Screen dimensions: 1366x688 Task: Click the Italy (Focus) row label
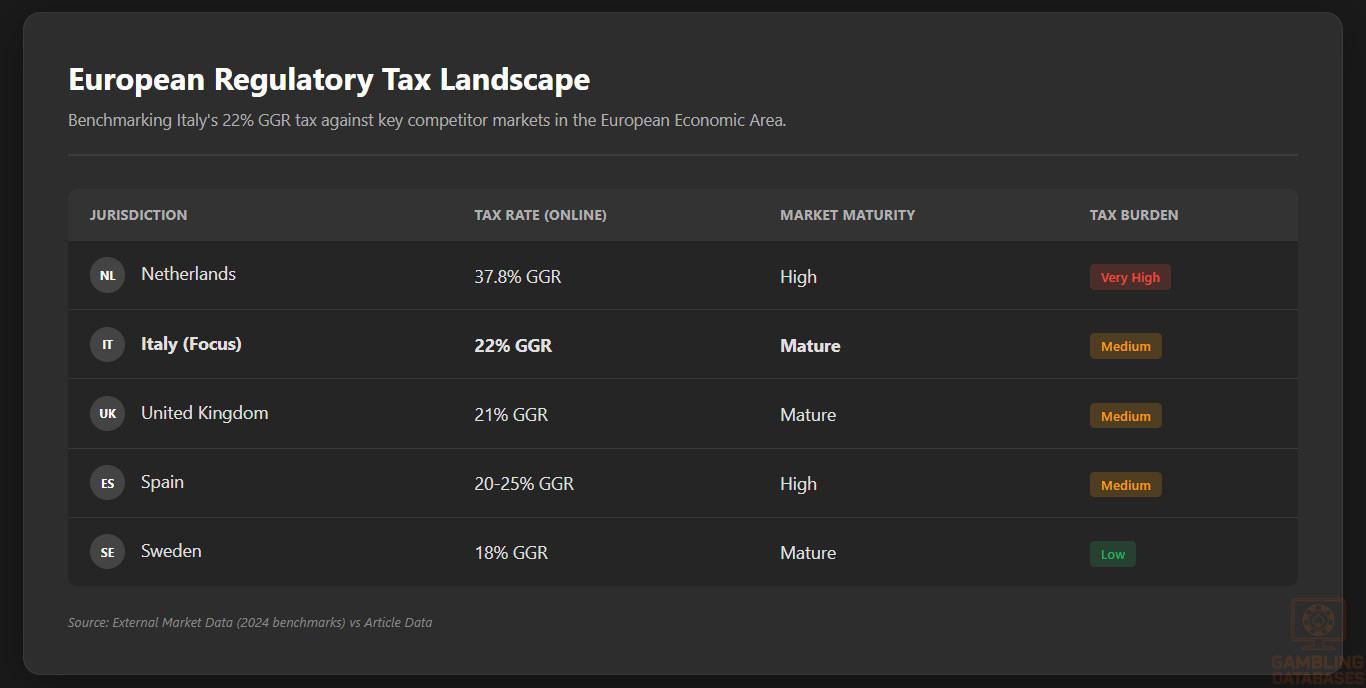tap(191, 344)
